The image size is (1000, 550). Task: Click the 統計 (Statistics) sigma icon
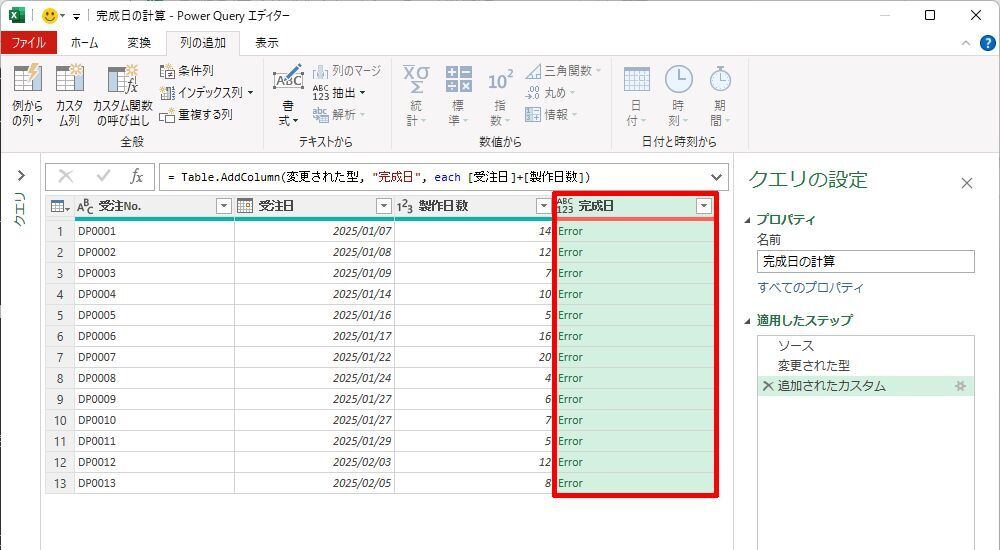tap(415, 79)
